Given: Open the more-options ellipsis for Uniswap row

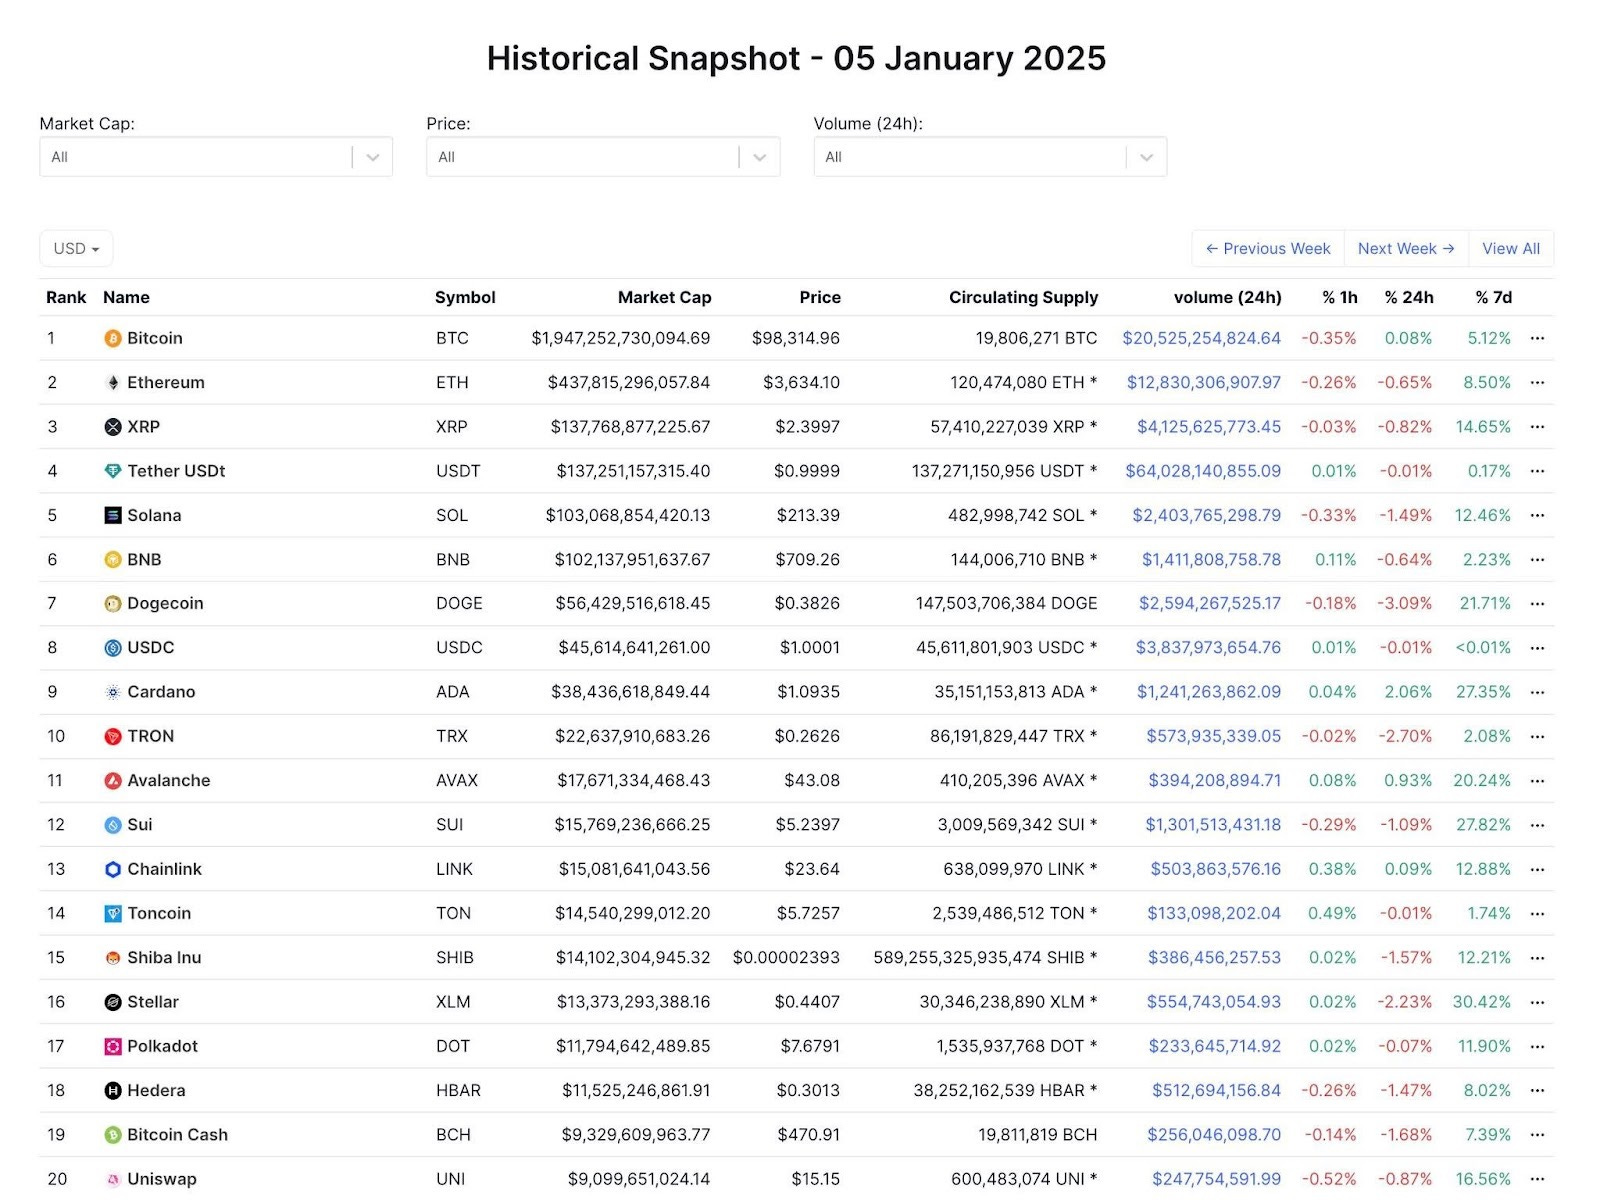Looking at the screenshot, I should pos(1537,1180).
